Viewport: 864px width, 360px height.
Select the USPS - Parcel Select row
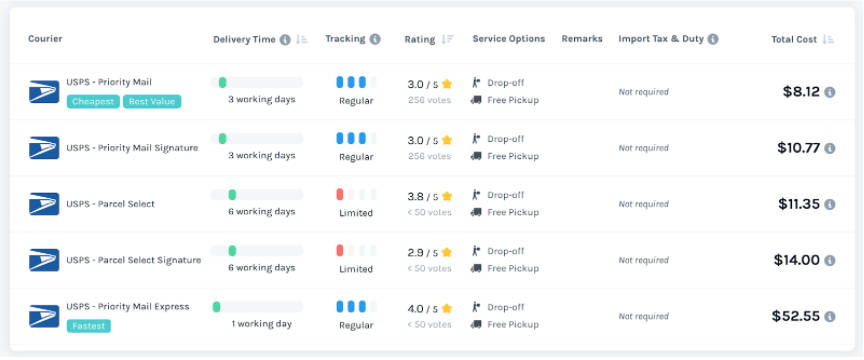pos(432,204)
